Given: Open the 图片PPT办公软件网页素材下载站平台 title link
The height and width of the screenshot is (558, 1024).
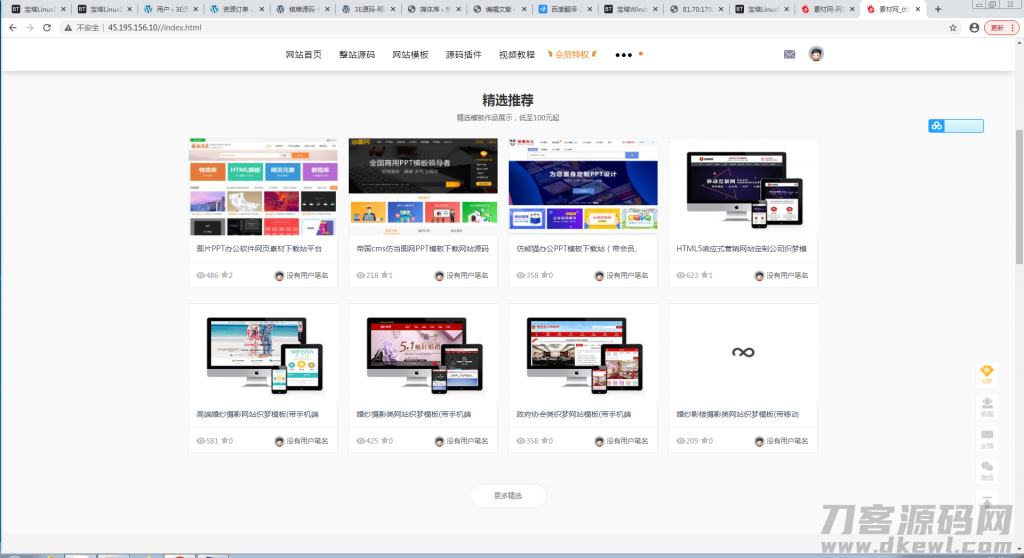Looking at the screenshot, I should pyautogui.click(x=259, y=248).
